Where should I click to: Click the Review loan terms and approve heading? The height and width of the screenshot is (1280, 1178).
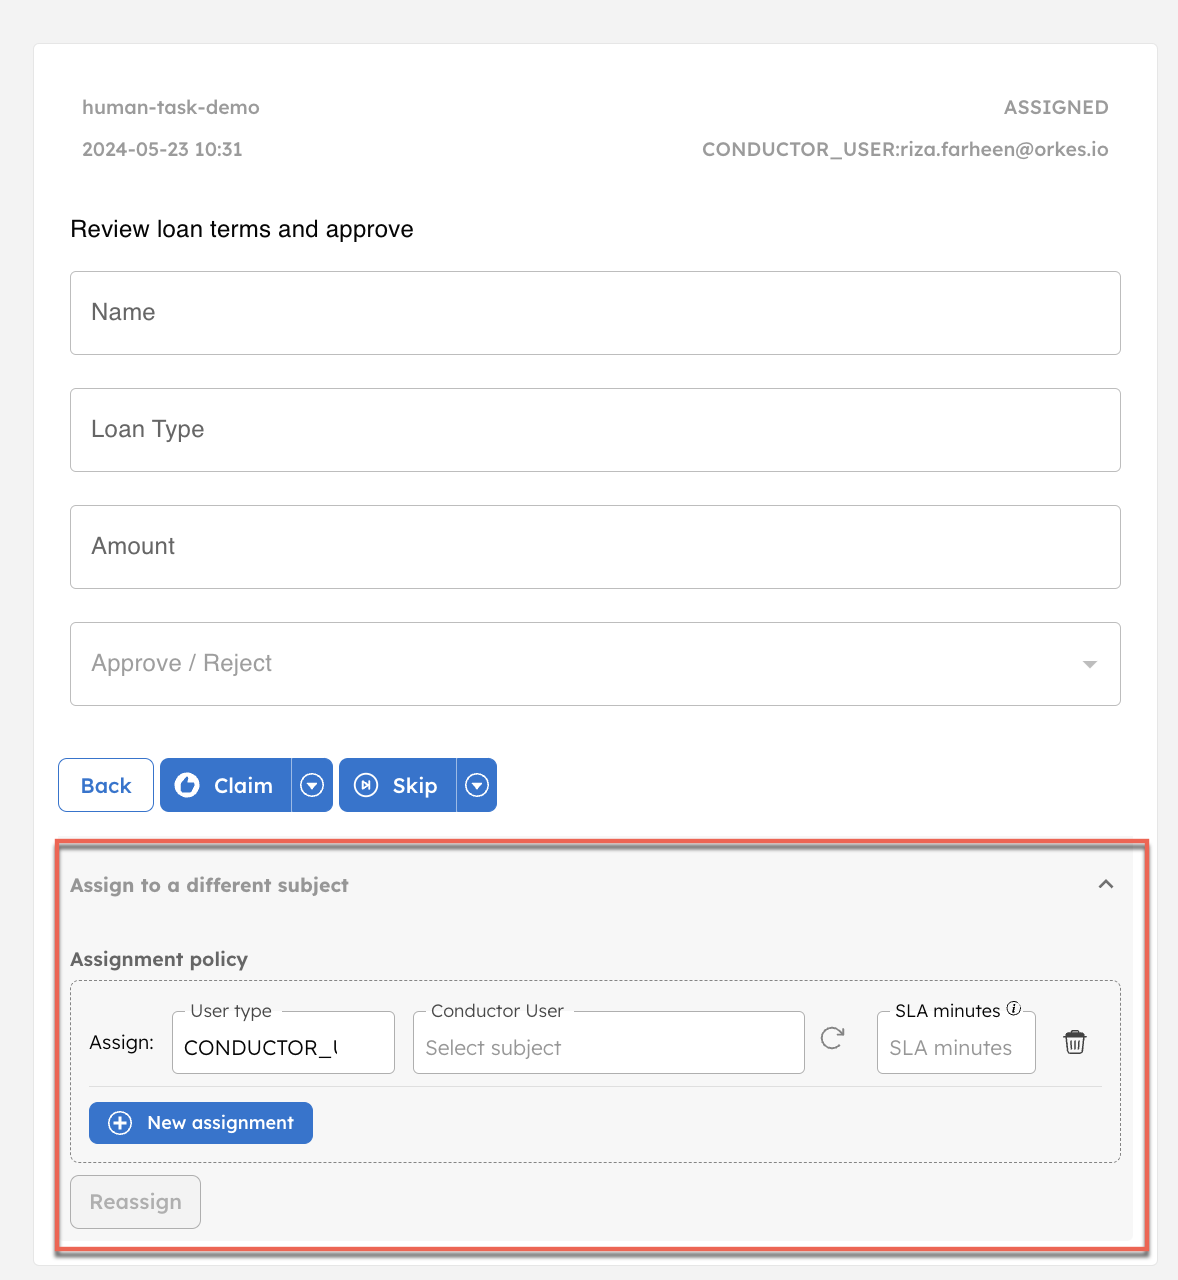(242, 229)
